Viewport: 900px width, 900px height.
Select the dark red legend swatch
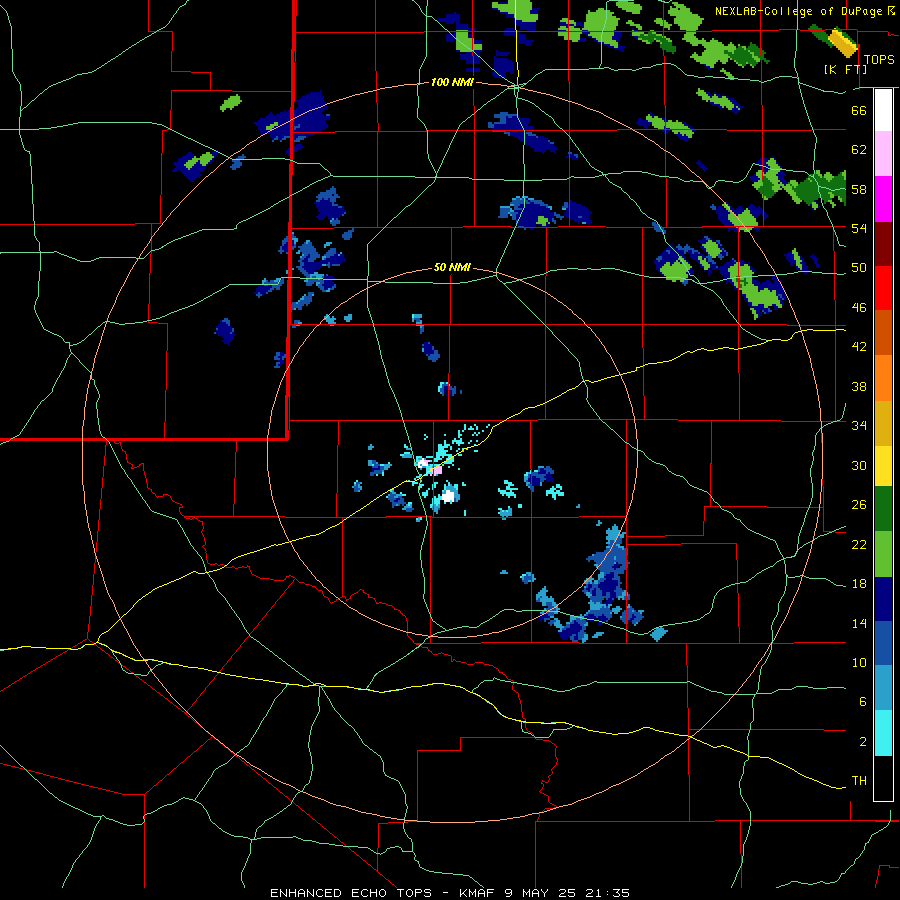coord(883,244)
